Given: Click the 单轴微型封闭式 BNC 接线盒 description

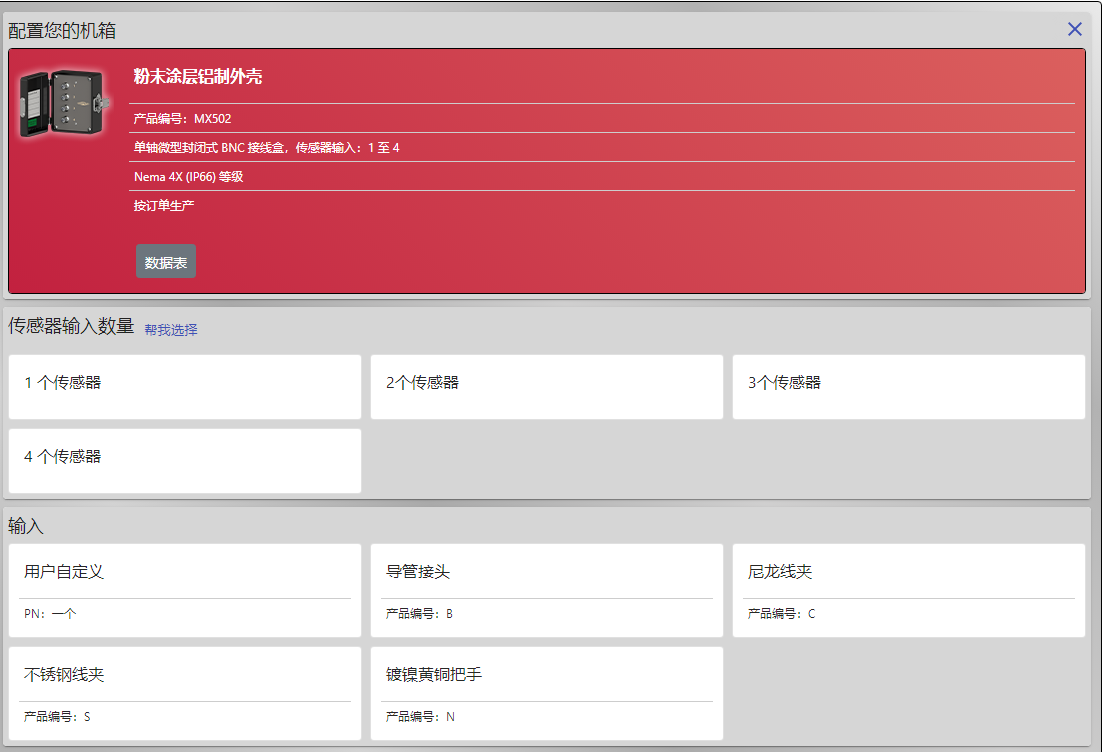Looking at the screenshot, I should [x=266, y=148].
